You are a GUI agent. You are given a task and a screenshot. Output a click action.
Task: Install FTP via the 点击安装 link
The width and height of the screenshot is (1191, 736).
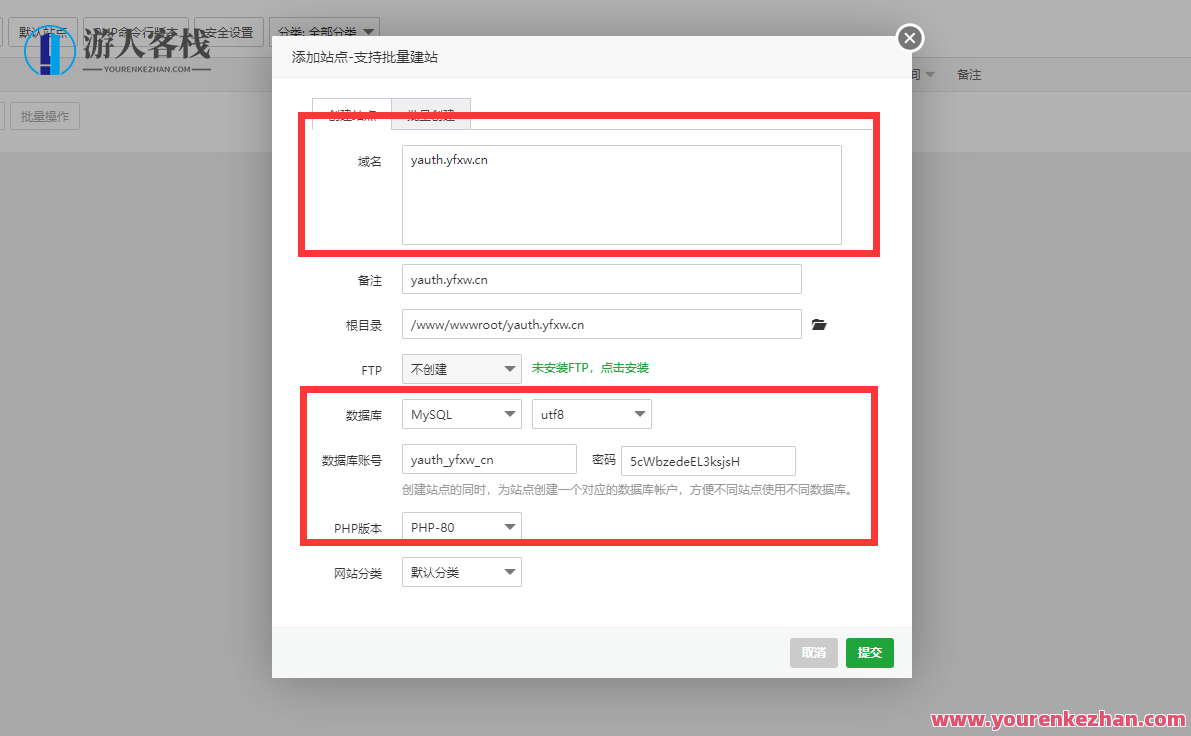tap(624, 369)
